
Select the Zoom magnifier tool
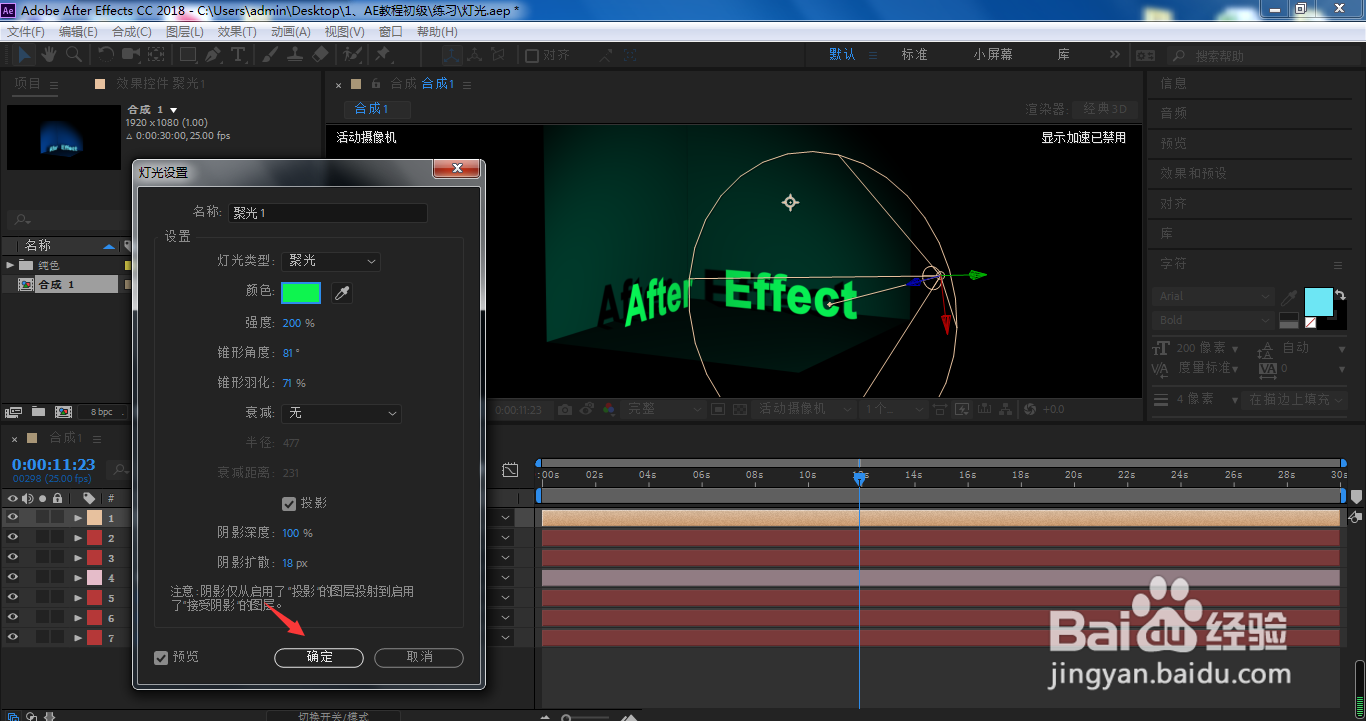[74, 54]
